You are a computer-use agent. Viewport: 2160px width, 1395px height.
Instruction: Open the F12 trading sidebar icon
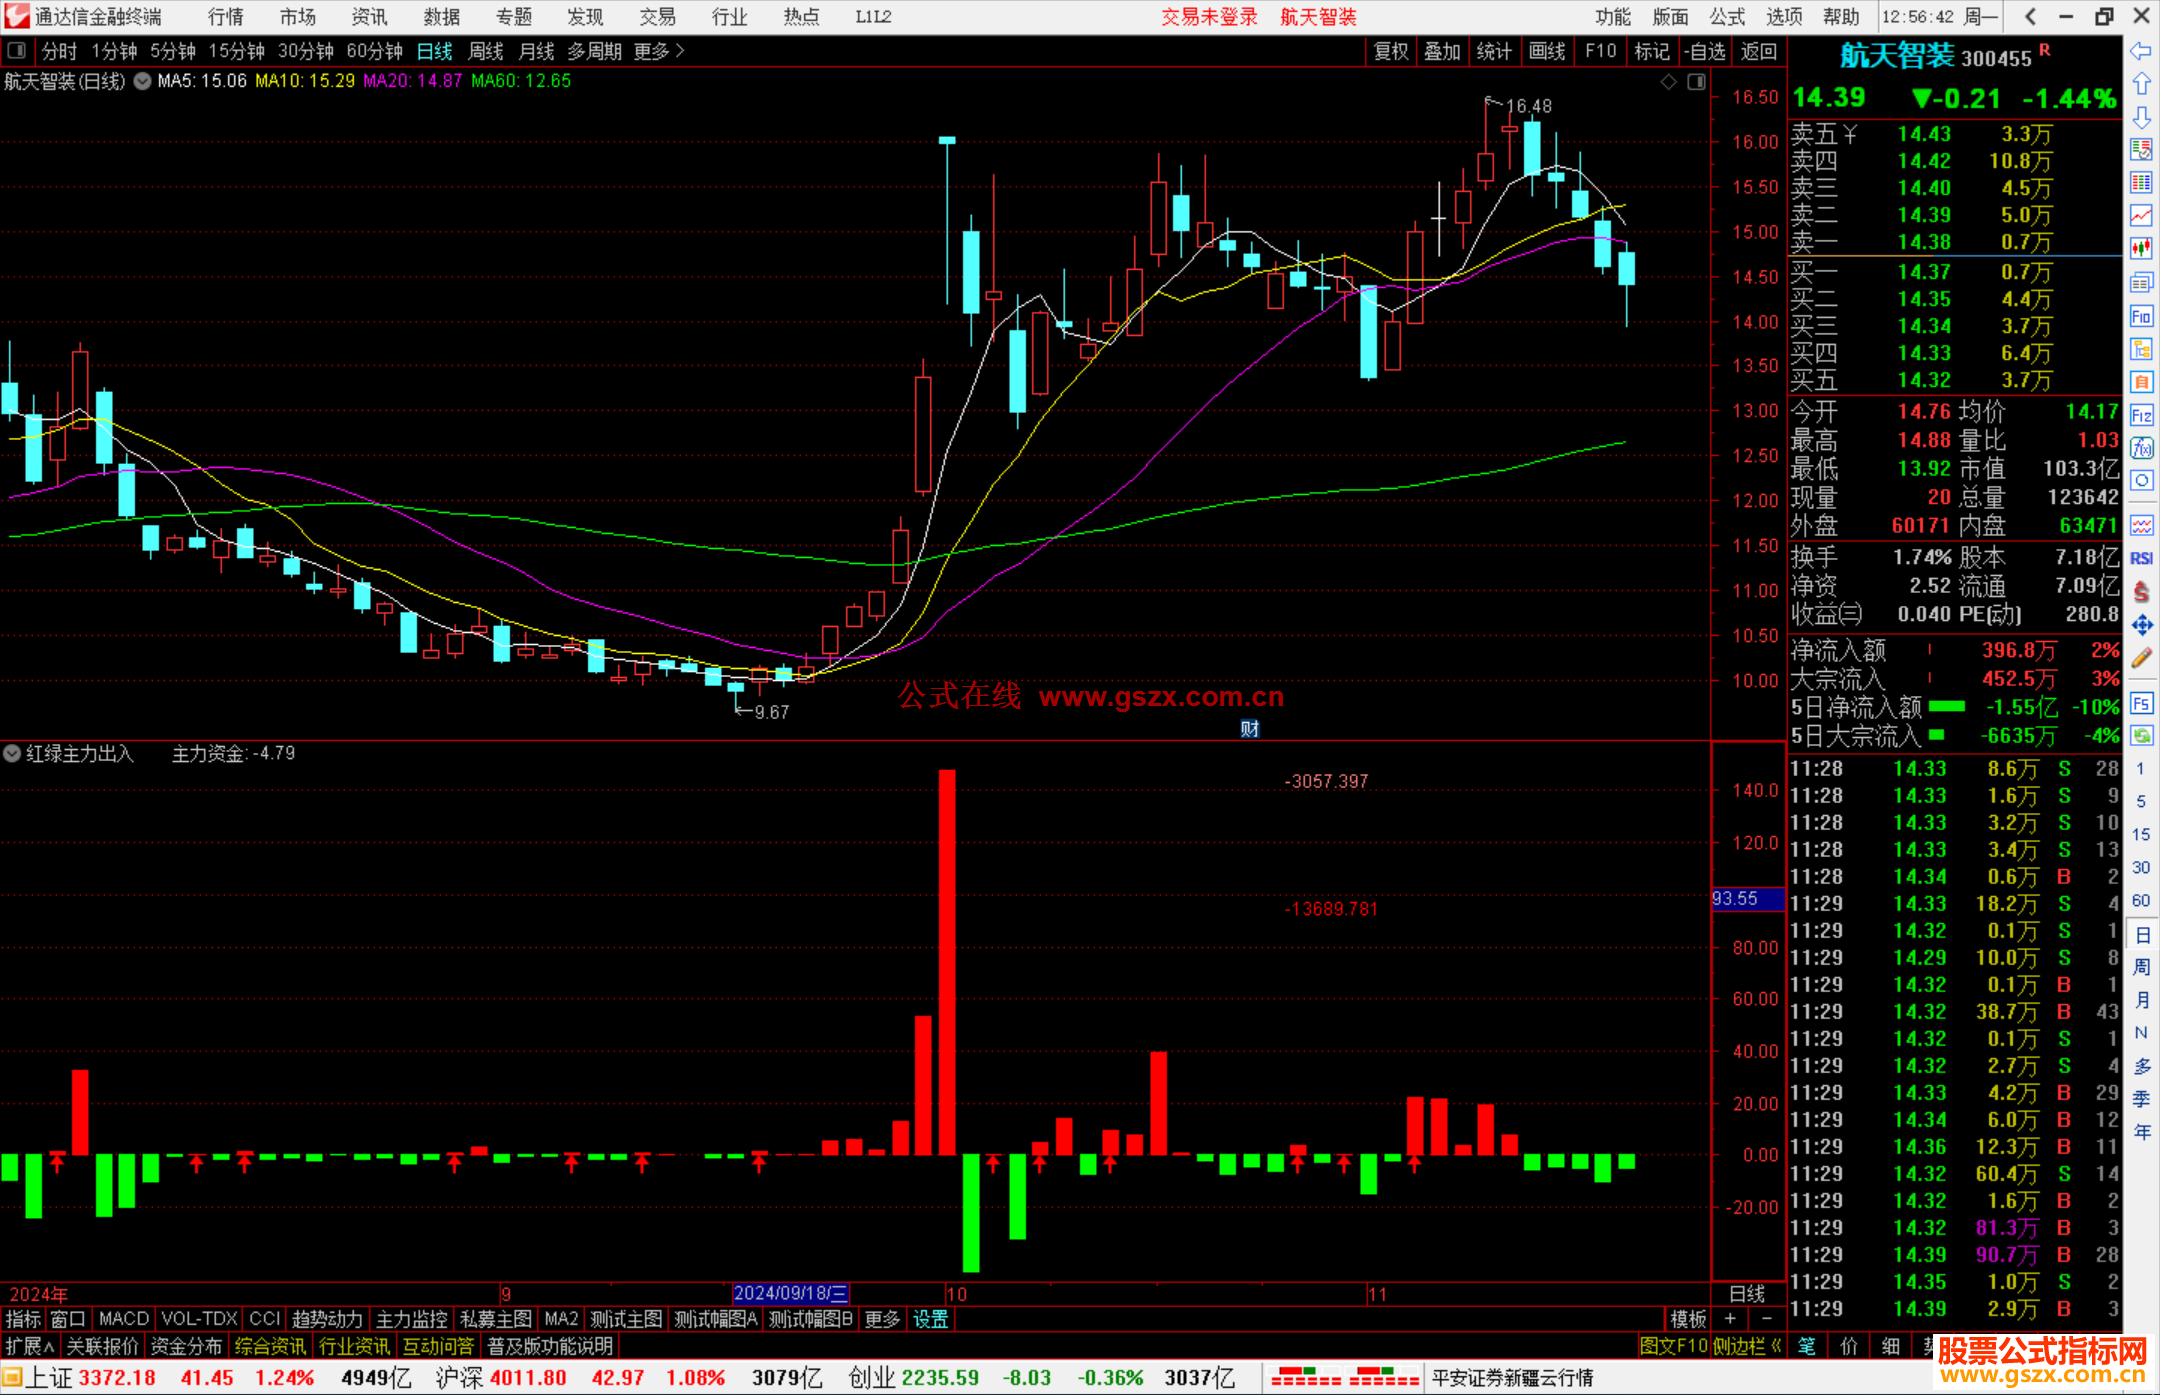2141,416
